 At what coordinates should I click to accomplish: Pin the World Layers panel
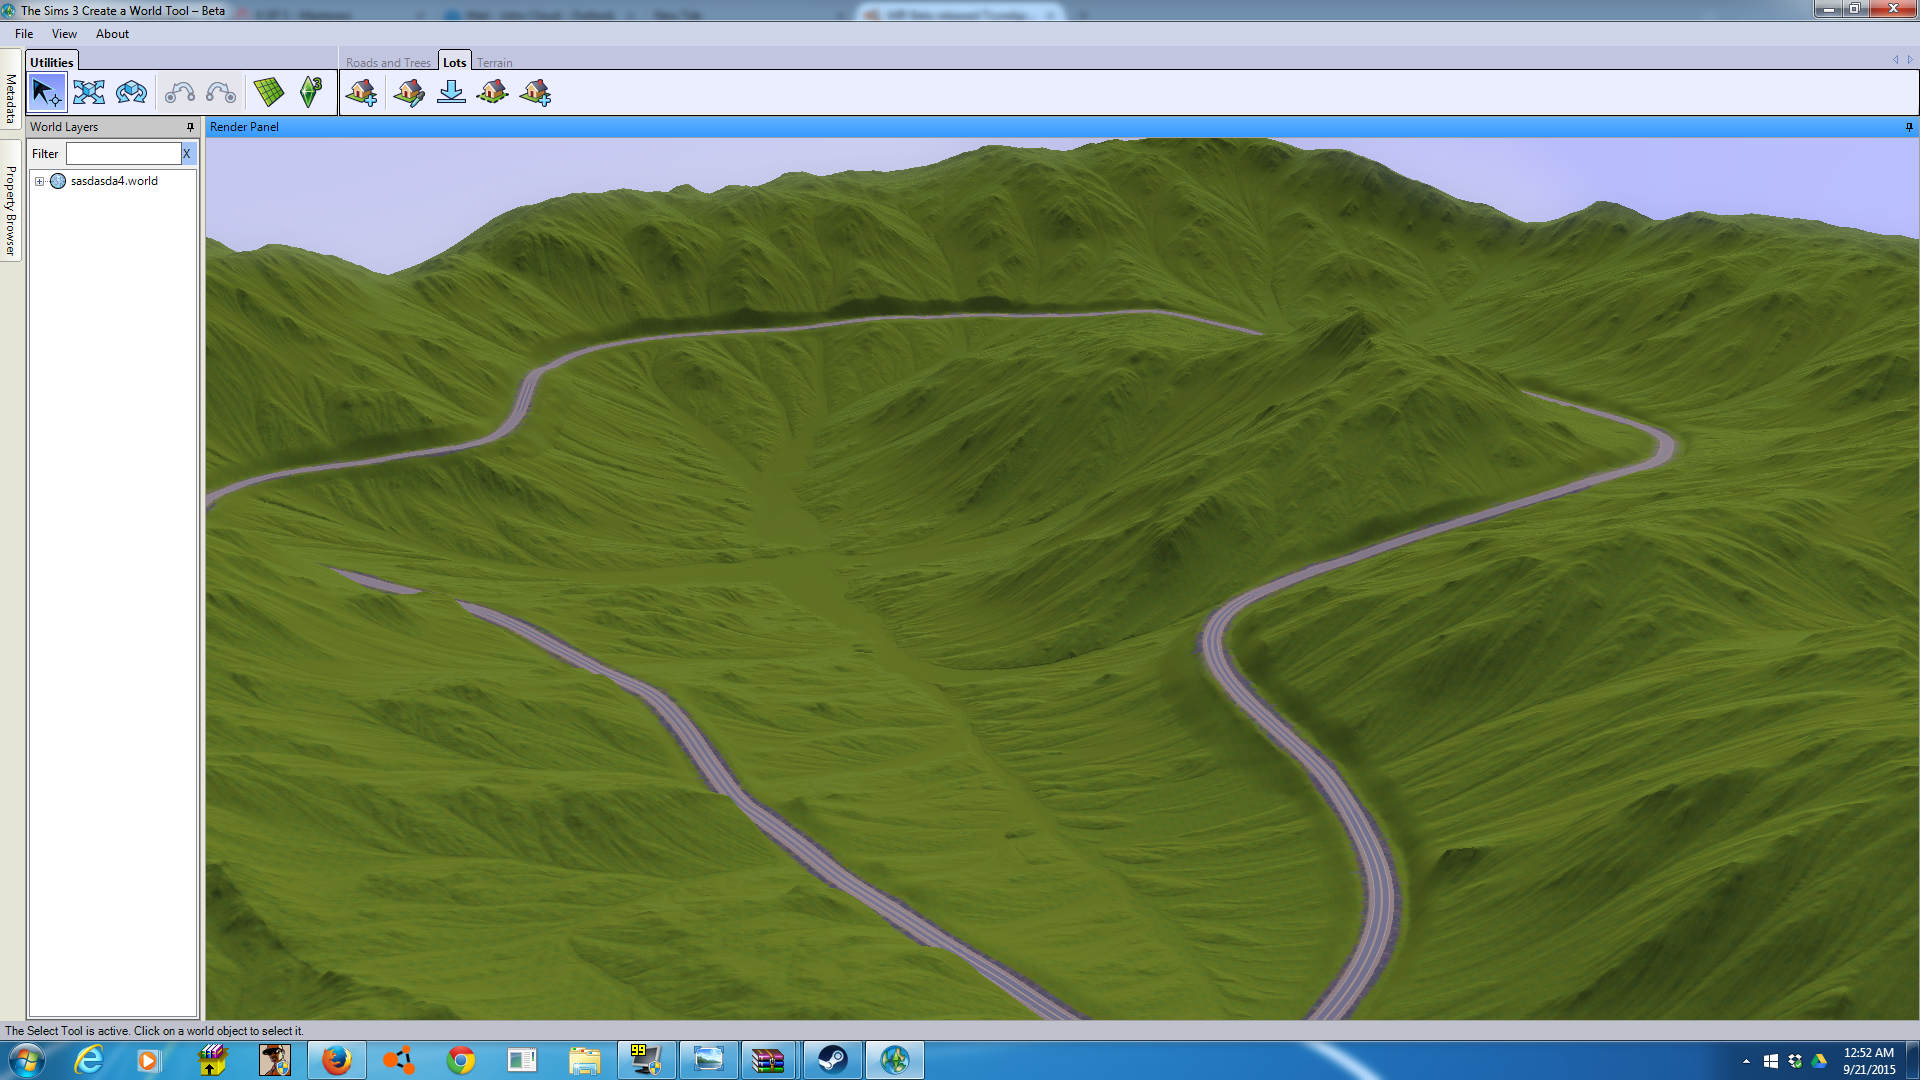click(190, 127)
